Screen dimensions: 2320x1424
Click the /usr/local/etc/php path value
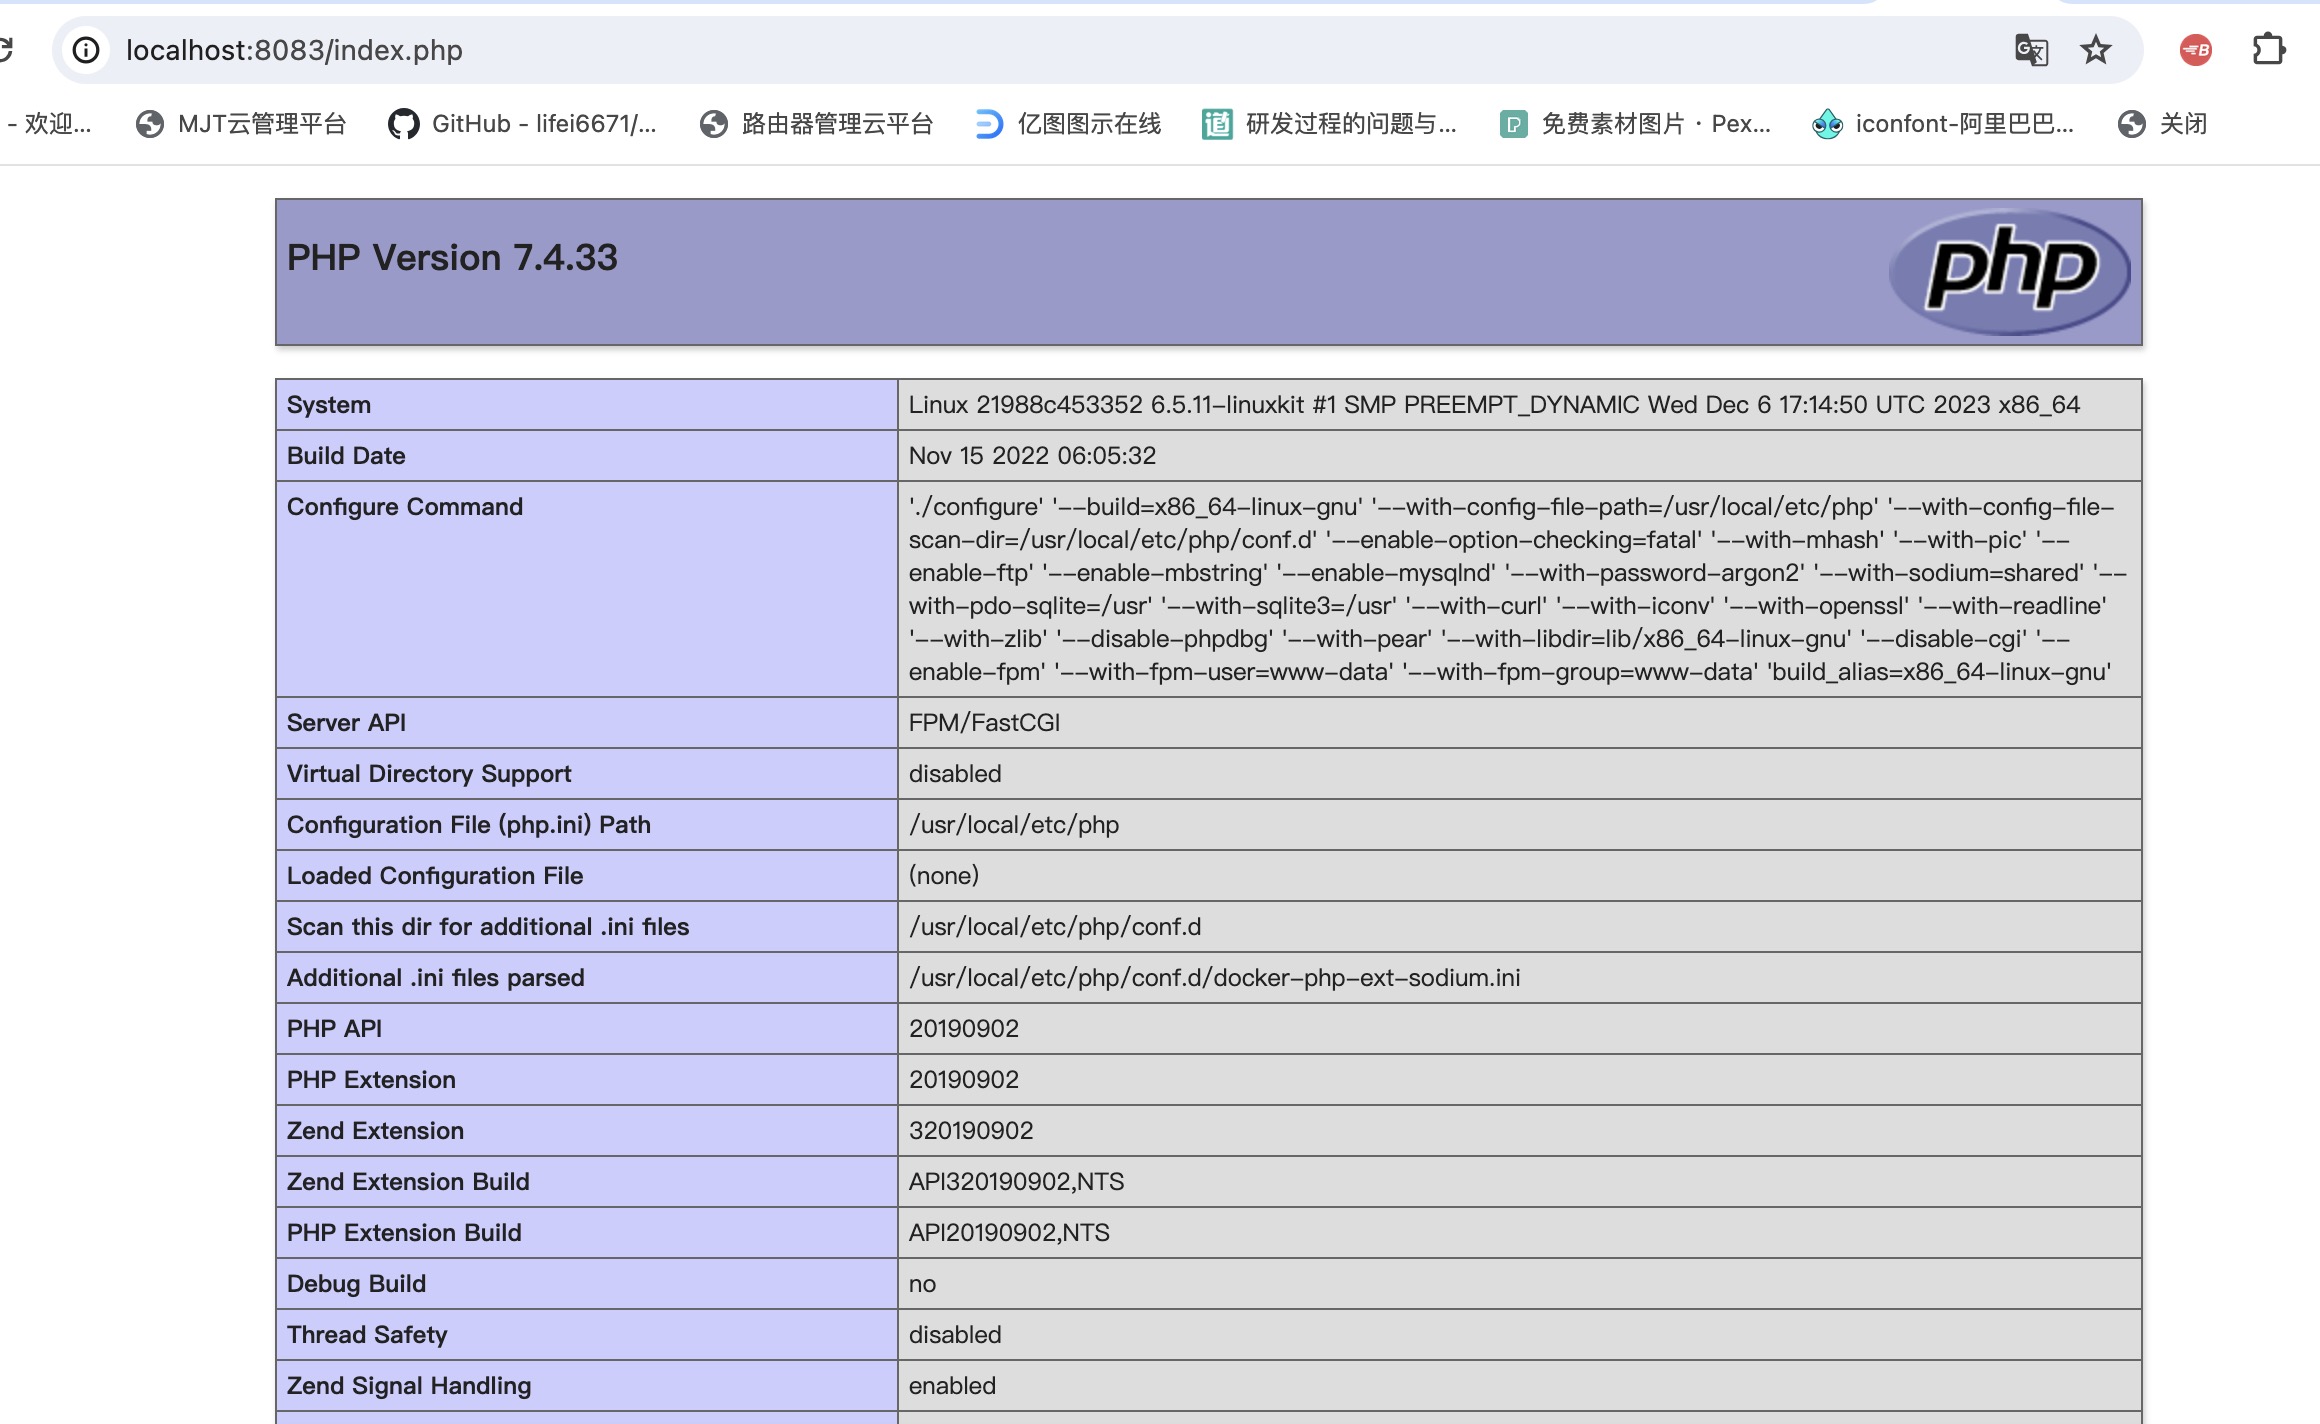pyautogui.click(x=1014, y=825)
